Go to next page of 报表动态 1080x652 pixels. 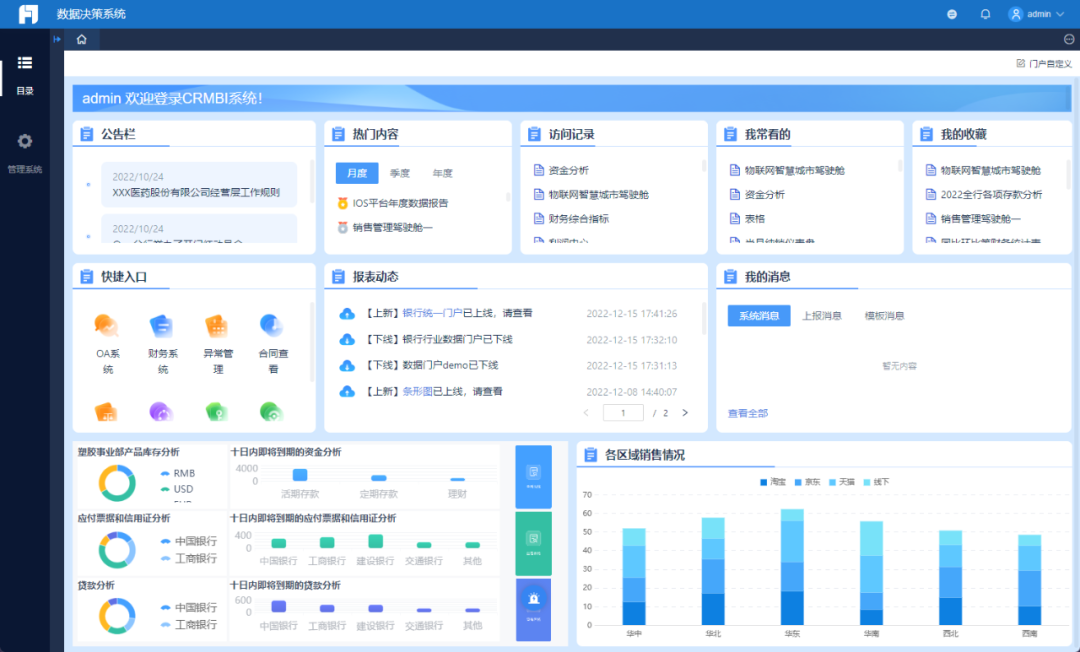pyautogui.click(x=685, y=413)
